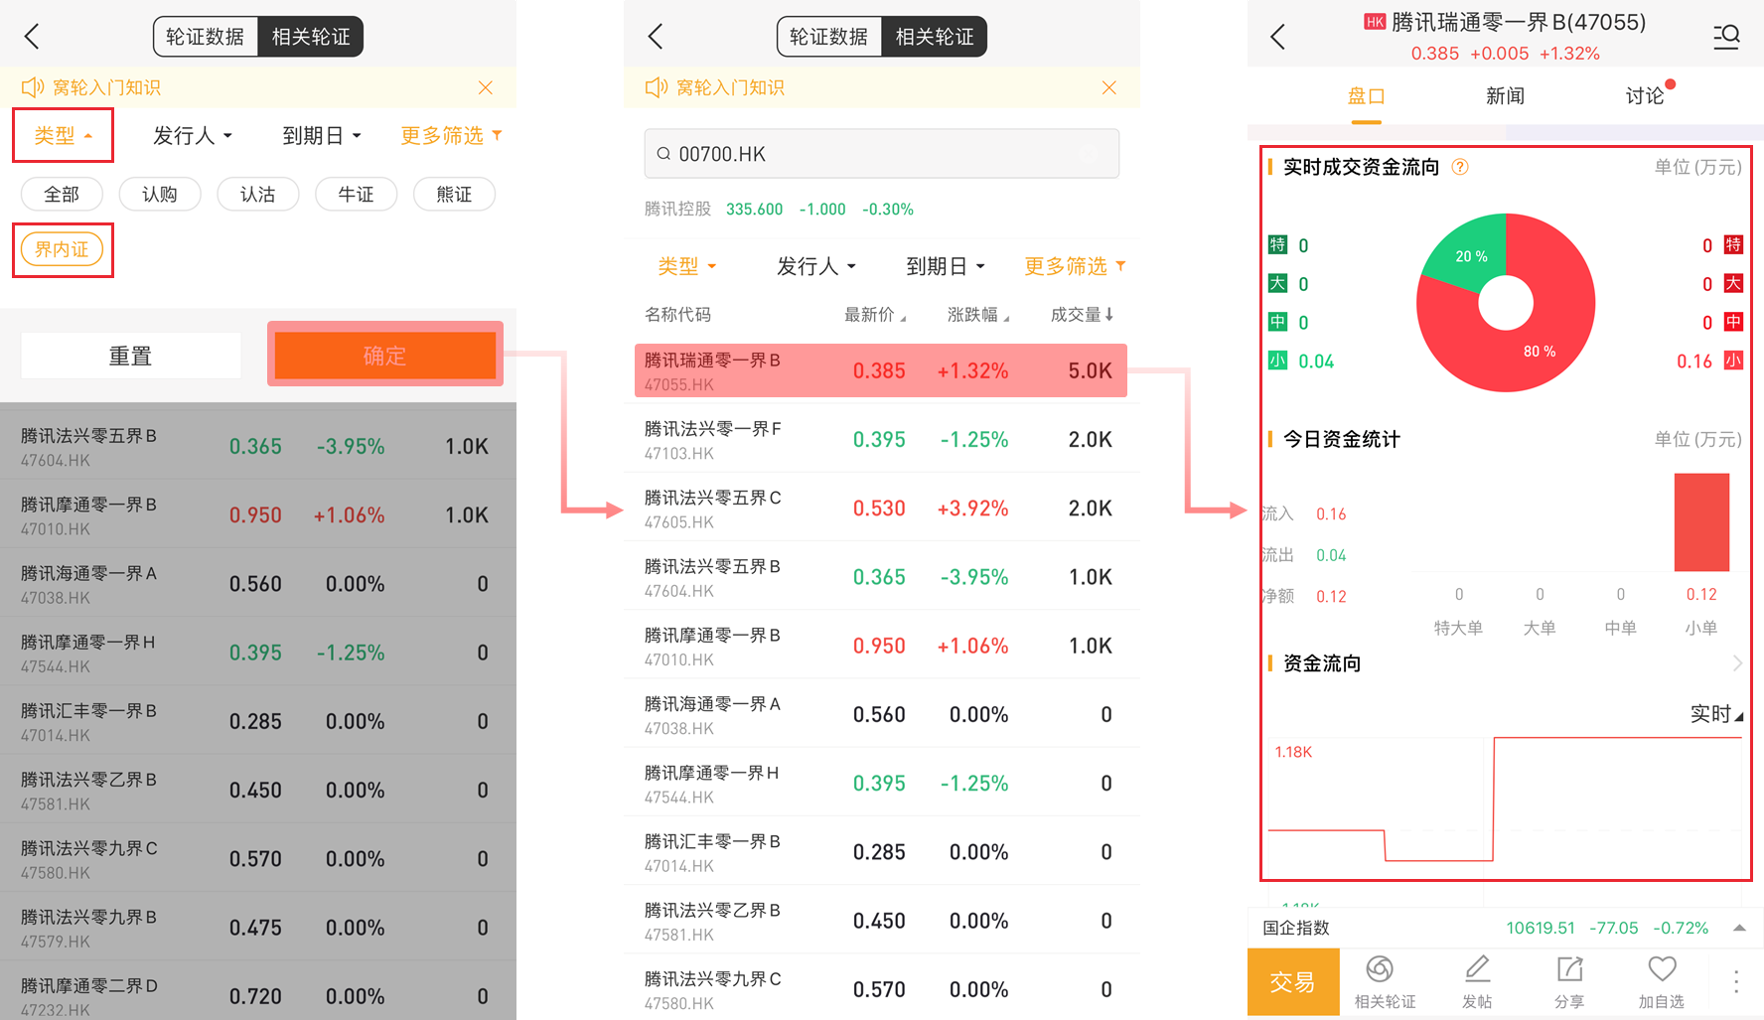Viewport: 1764px width, 1020px height.
Task: Tap 加自选 heart icon
Action: pyautogui.click(x=1662, y=981)
